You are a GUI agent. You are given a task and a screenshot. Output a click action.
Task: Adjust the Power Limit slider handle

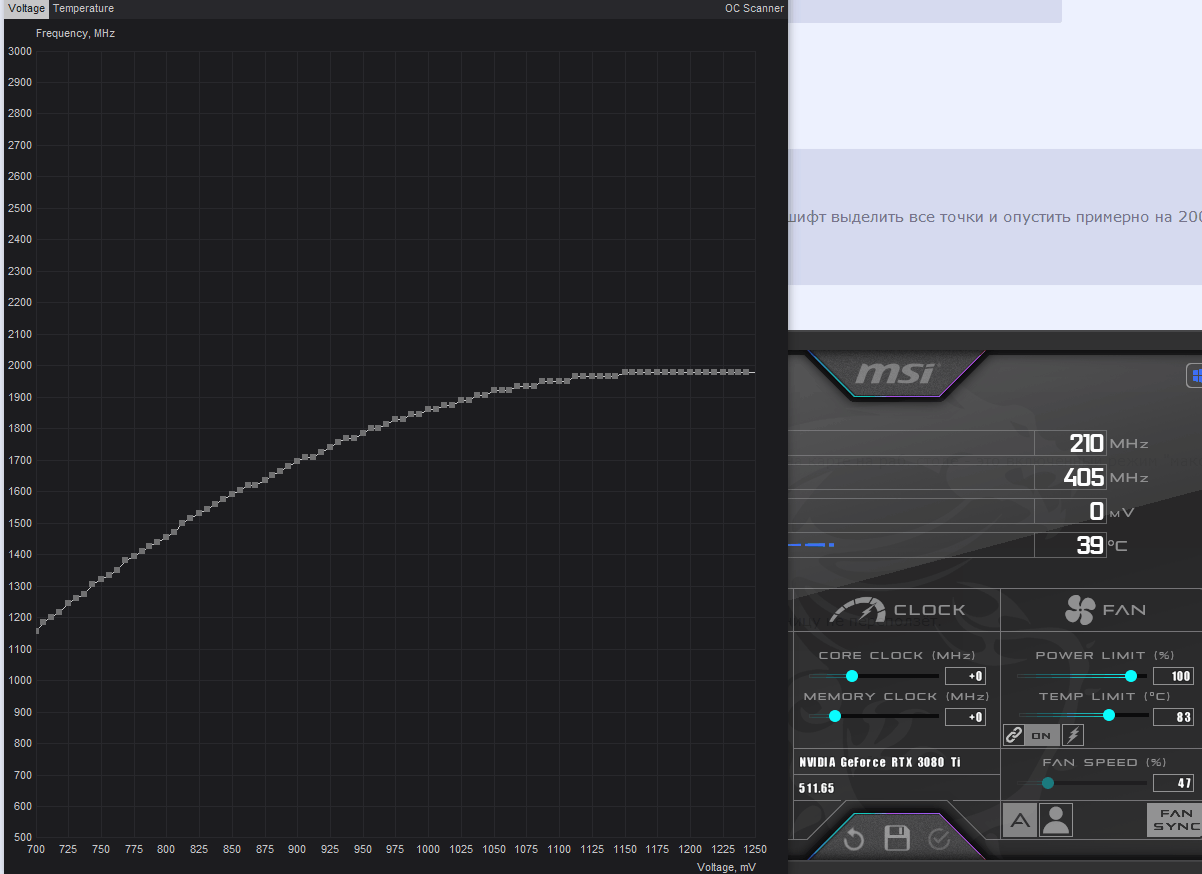[1131, 676]
